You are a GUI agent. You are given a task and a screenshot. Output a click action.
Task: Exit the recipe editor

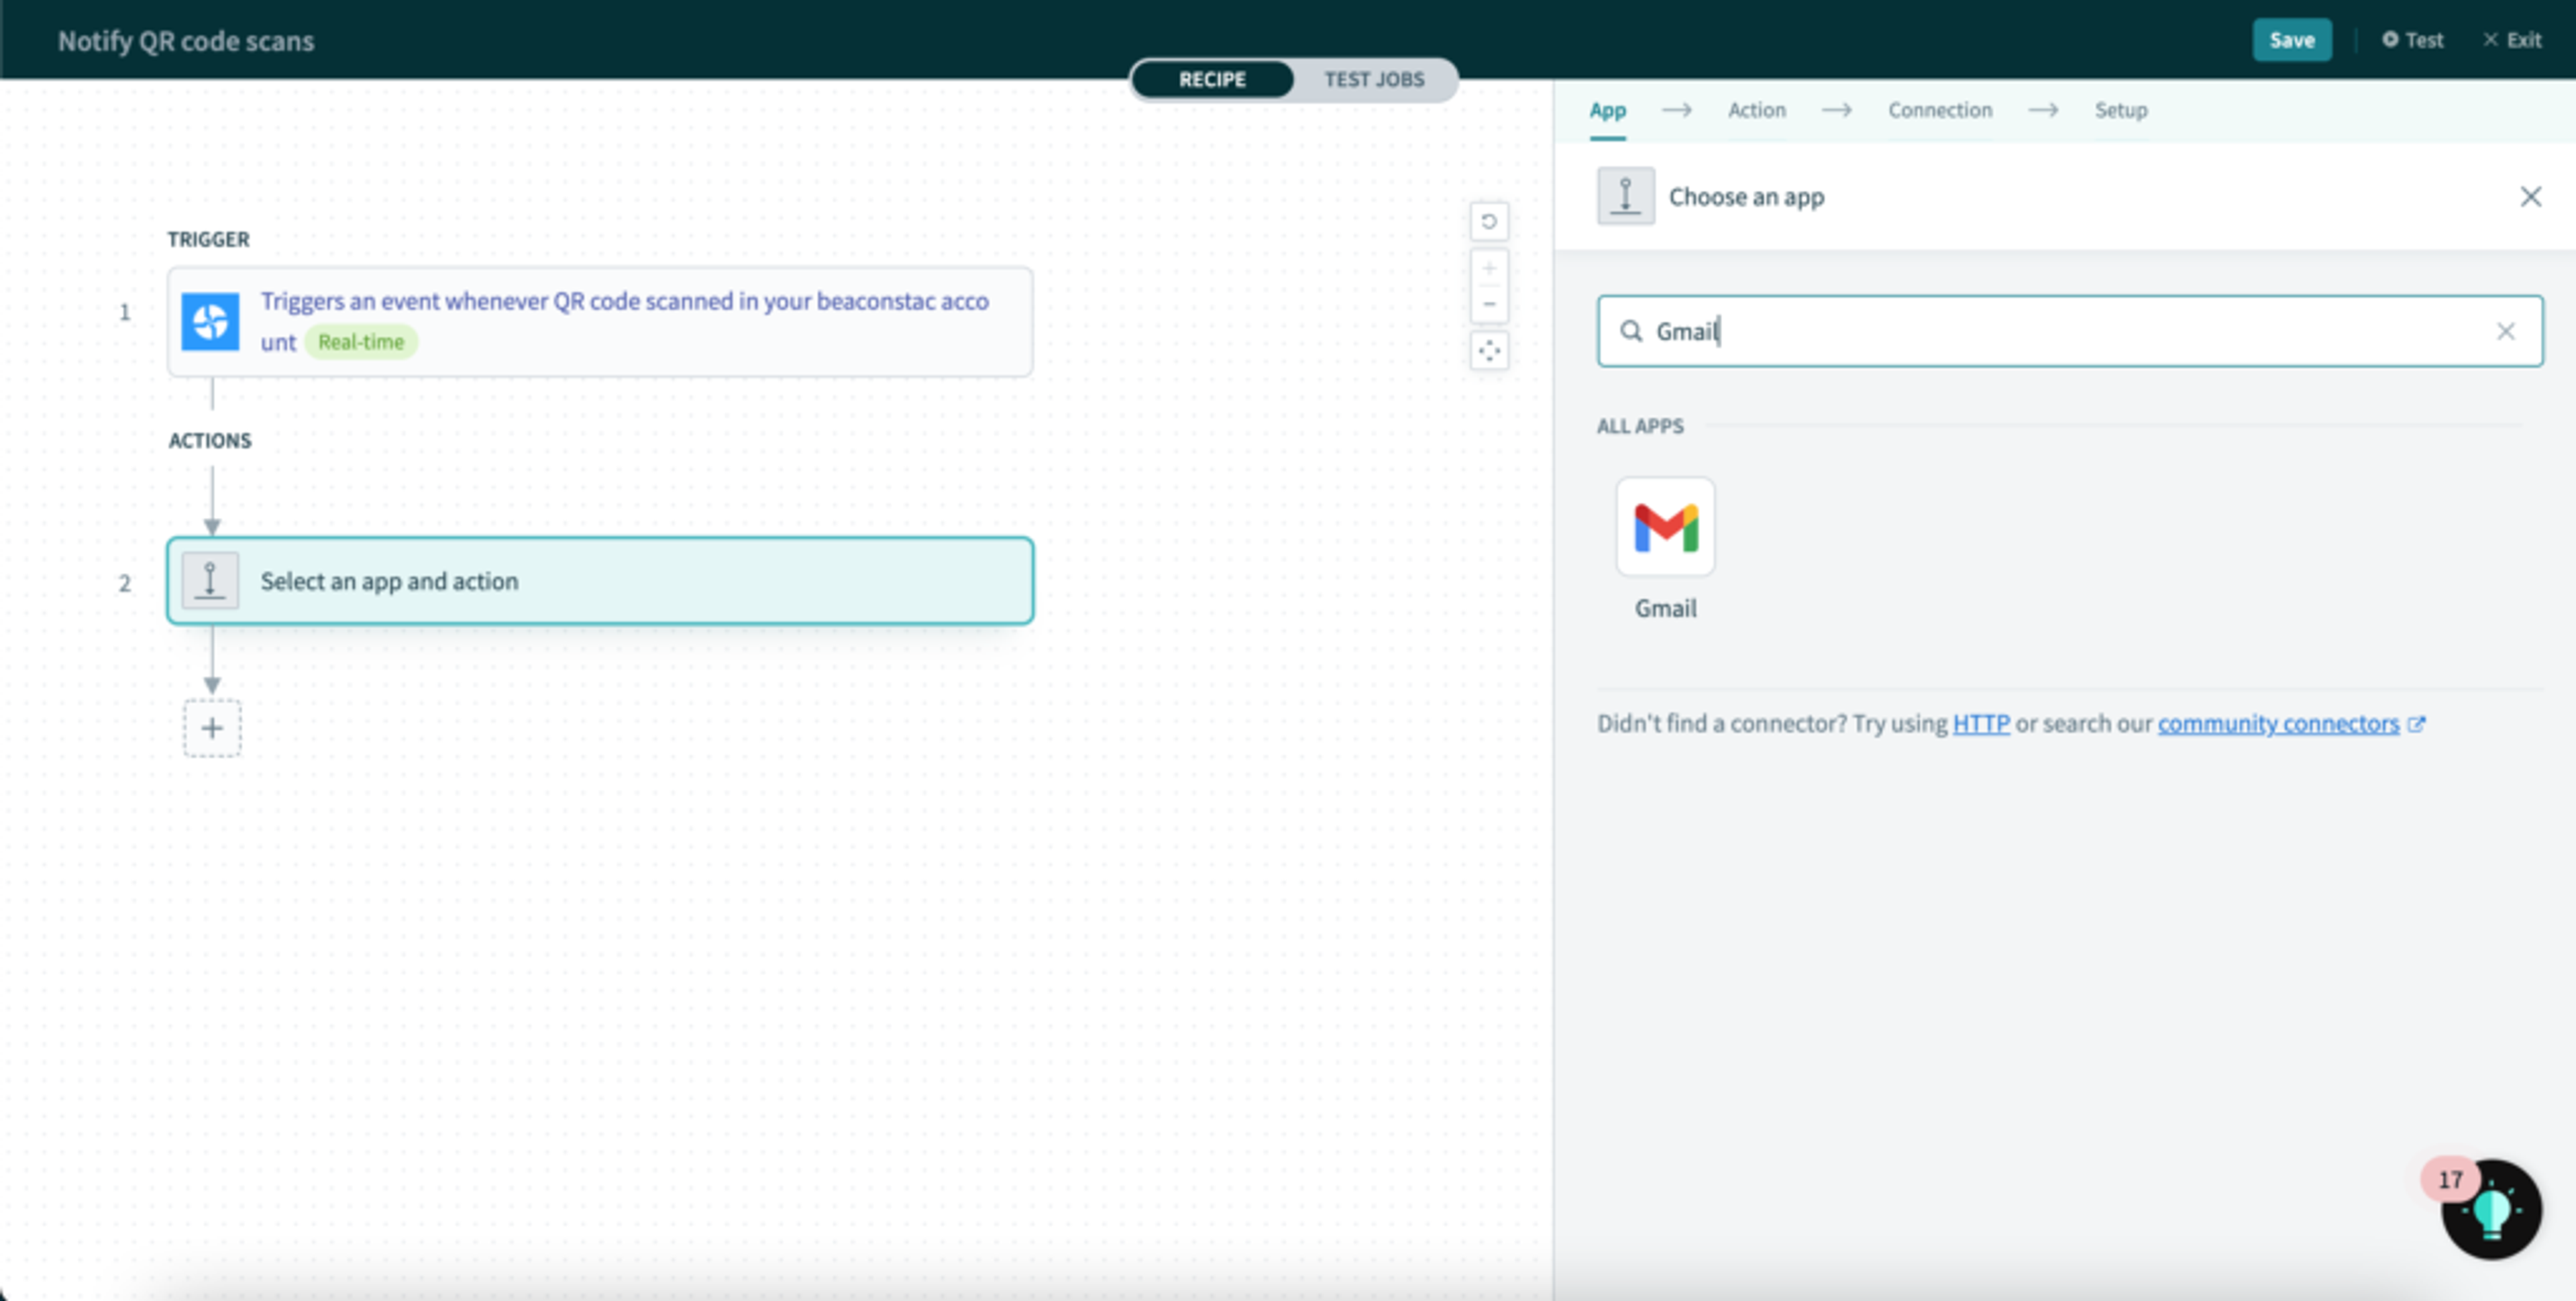(x=2512, y=40)
